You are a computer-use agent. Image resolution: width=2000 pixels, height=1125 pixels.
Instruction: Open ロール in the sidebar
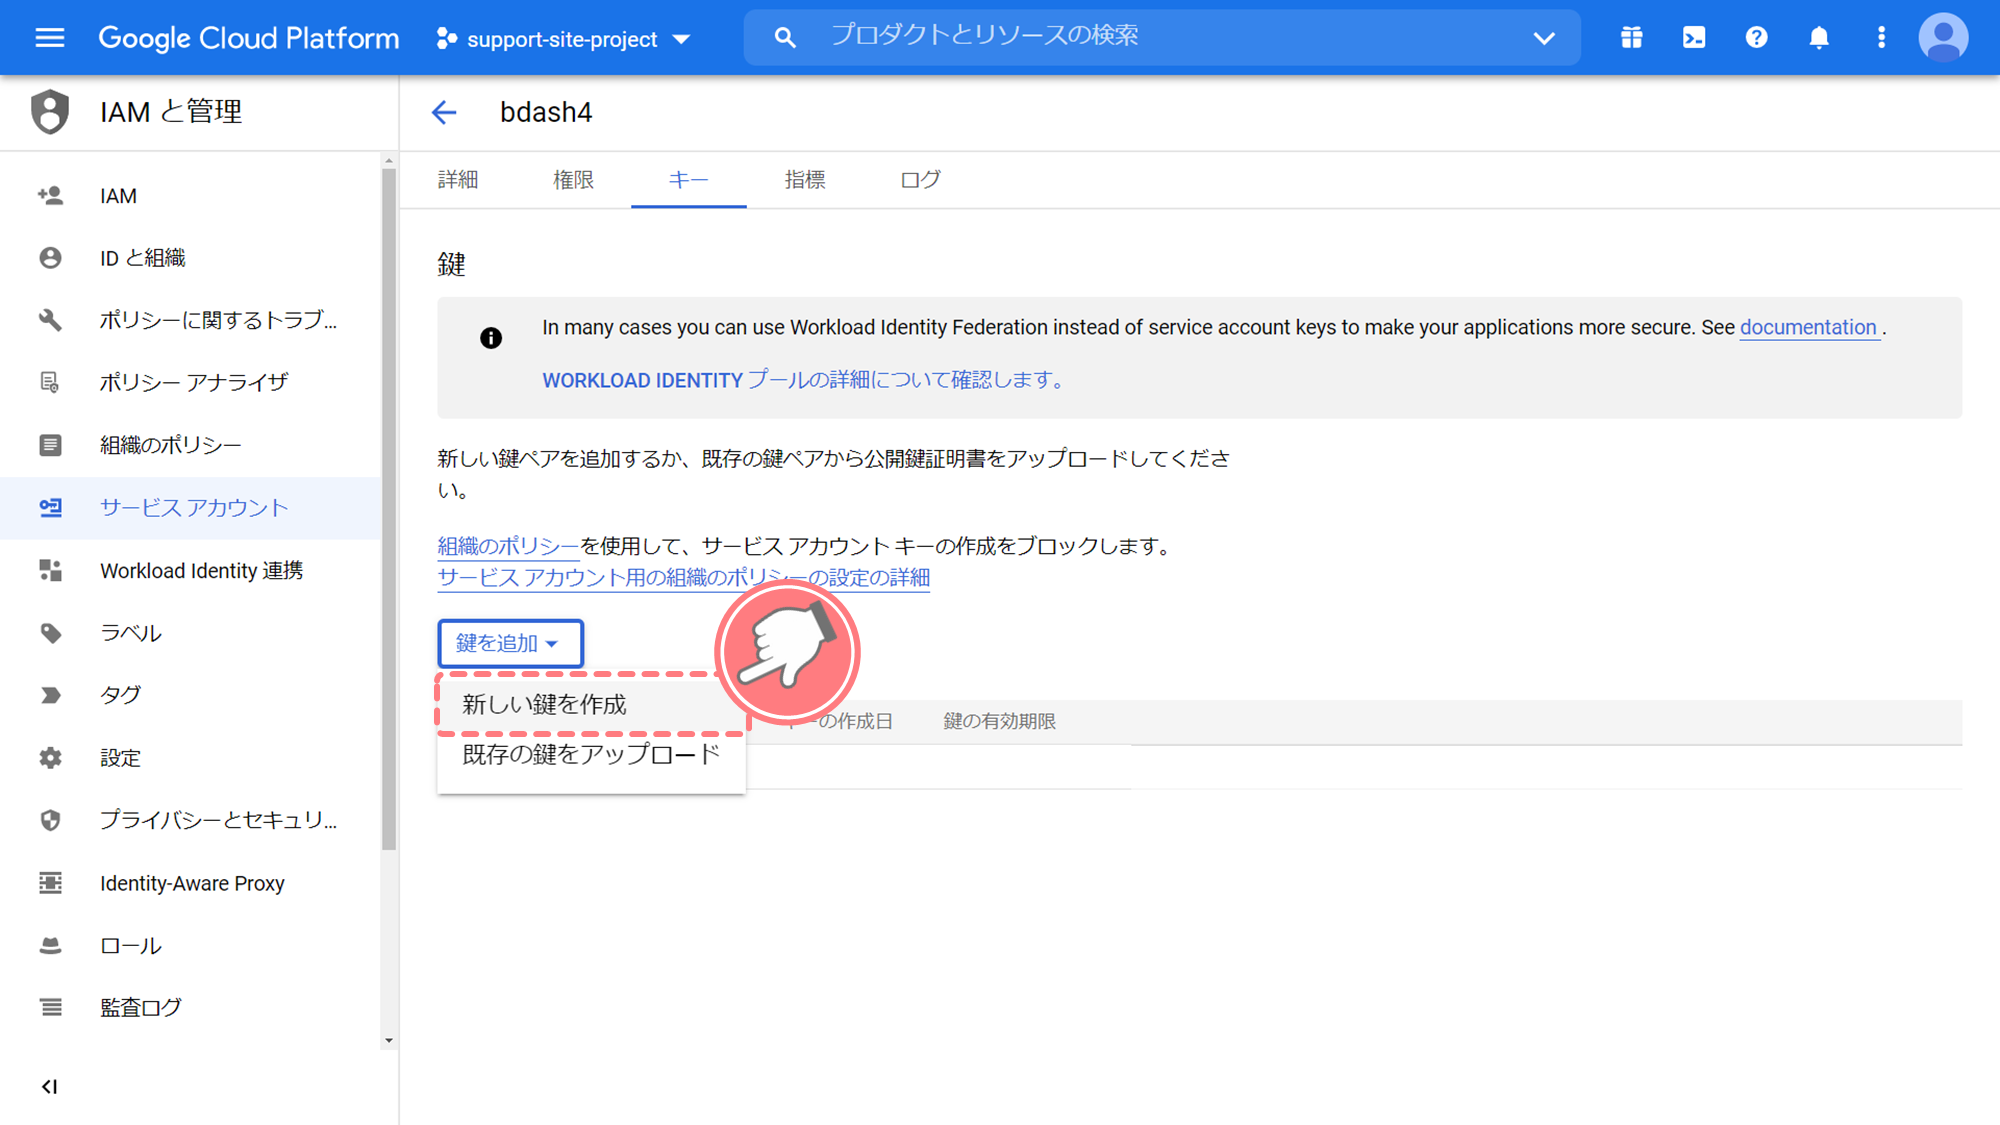[190, 945]
